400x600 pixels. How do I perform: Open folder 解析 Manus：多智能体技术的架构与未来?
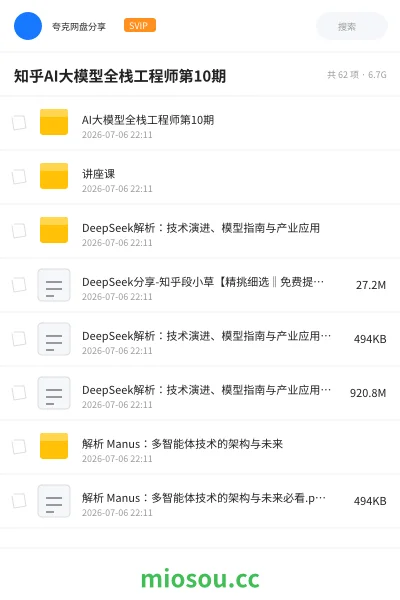pos(182,443)
